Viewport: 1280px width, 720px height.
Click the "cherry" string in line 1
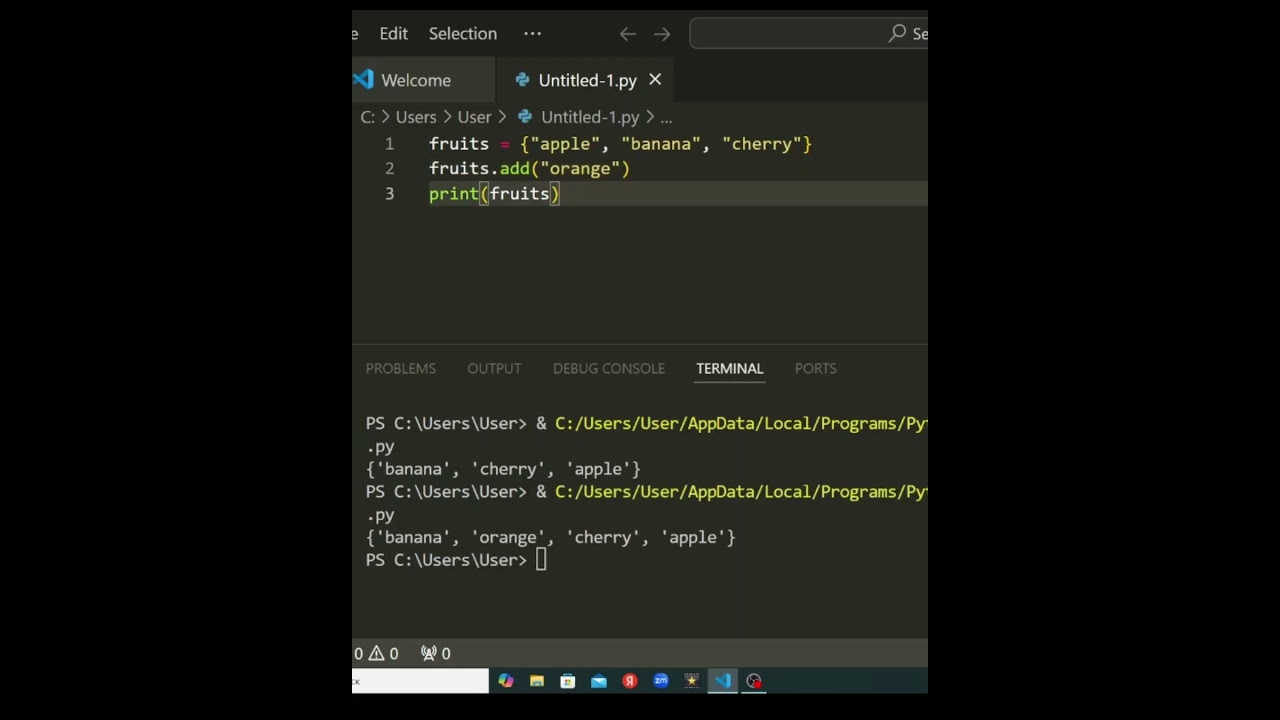click(761, 144)
